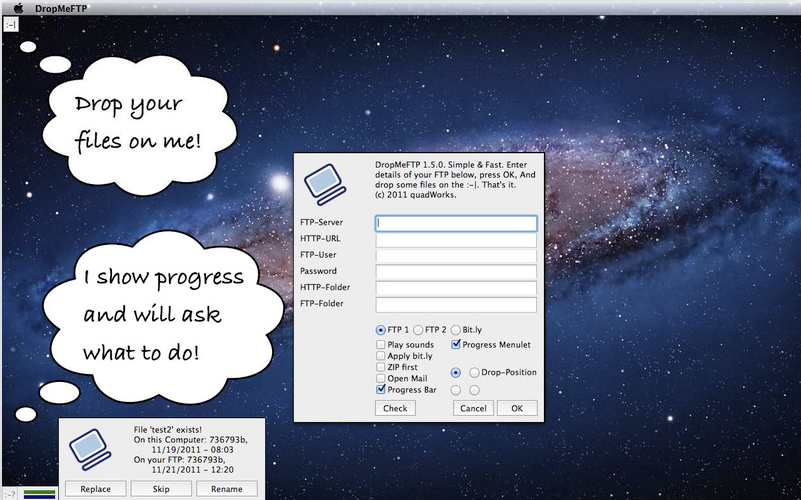
Task: Click 'I show progress' speech bubble
Action: click(163, 317)
